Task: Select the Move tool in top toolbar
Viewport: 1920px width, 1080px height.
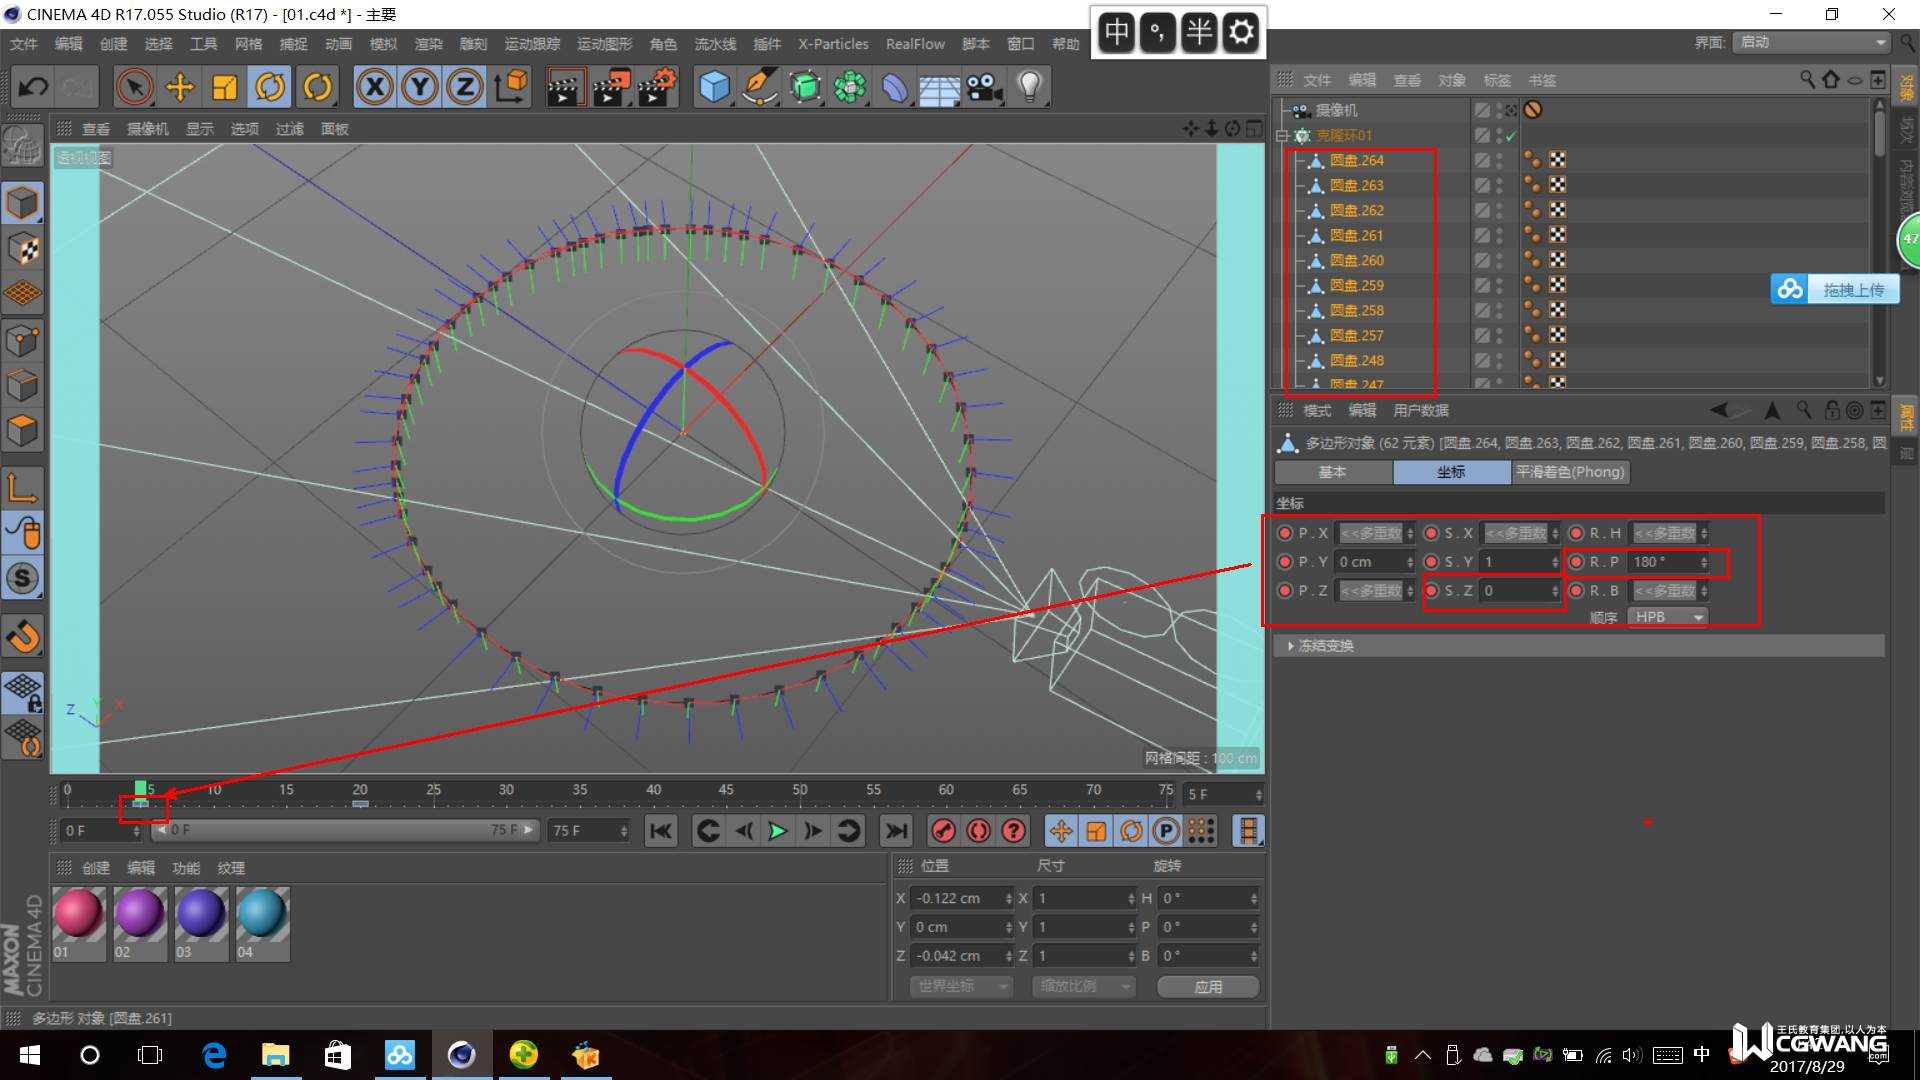Action: tap(180, 88)
